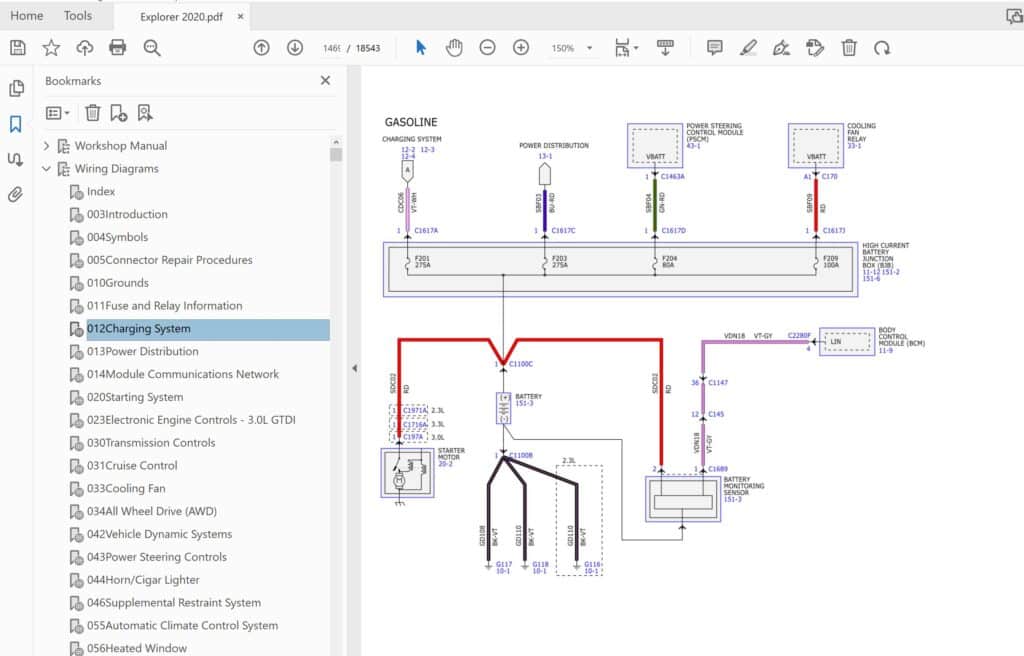Select the Hand pan tool
1024x656 pixels.
coord(454,48)
